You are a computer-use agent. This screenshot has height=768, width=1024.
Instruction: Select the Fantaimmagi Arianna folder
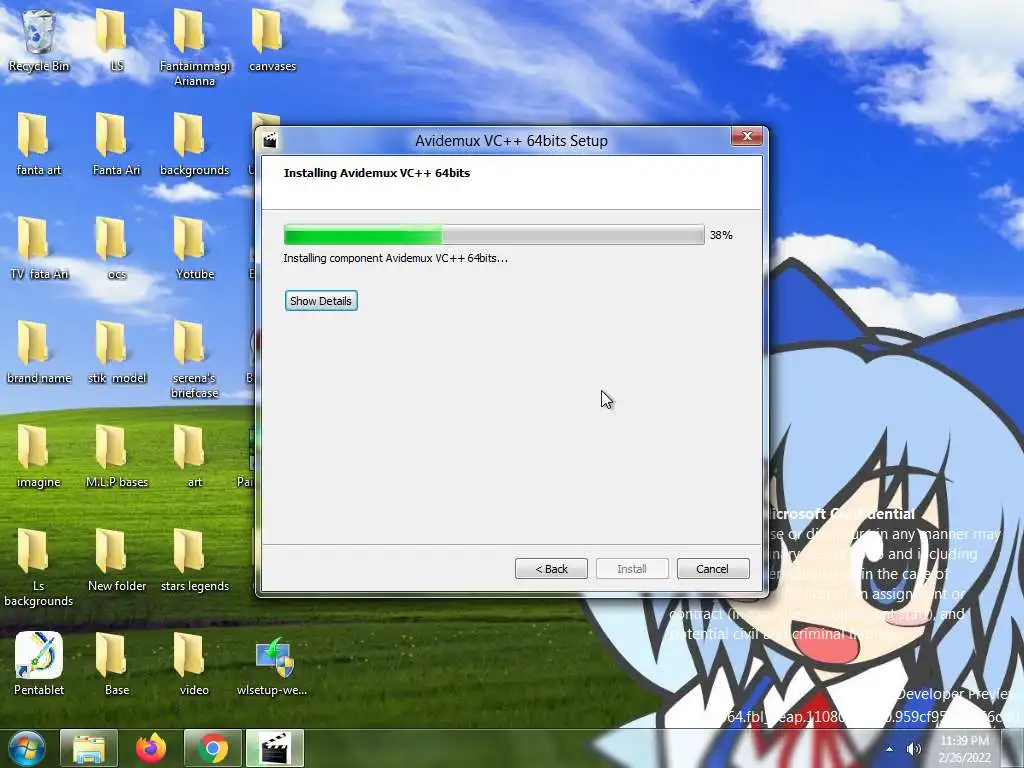195,47
